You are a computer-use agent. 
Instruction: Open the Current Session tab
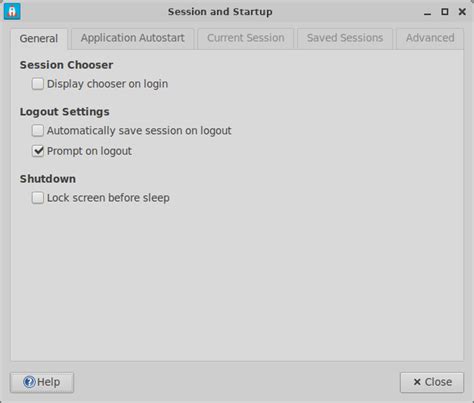[x=246, y=38]
